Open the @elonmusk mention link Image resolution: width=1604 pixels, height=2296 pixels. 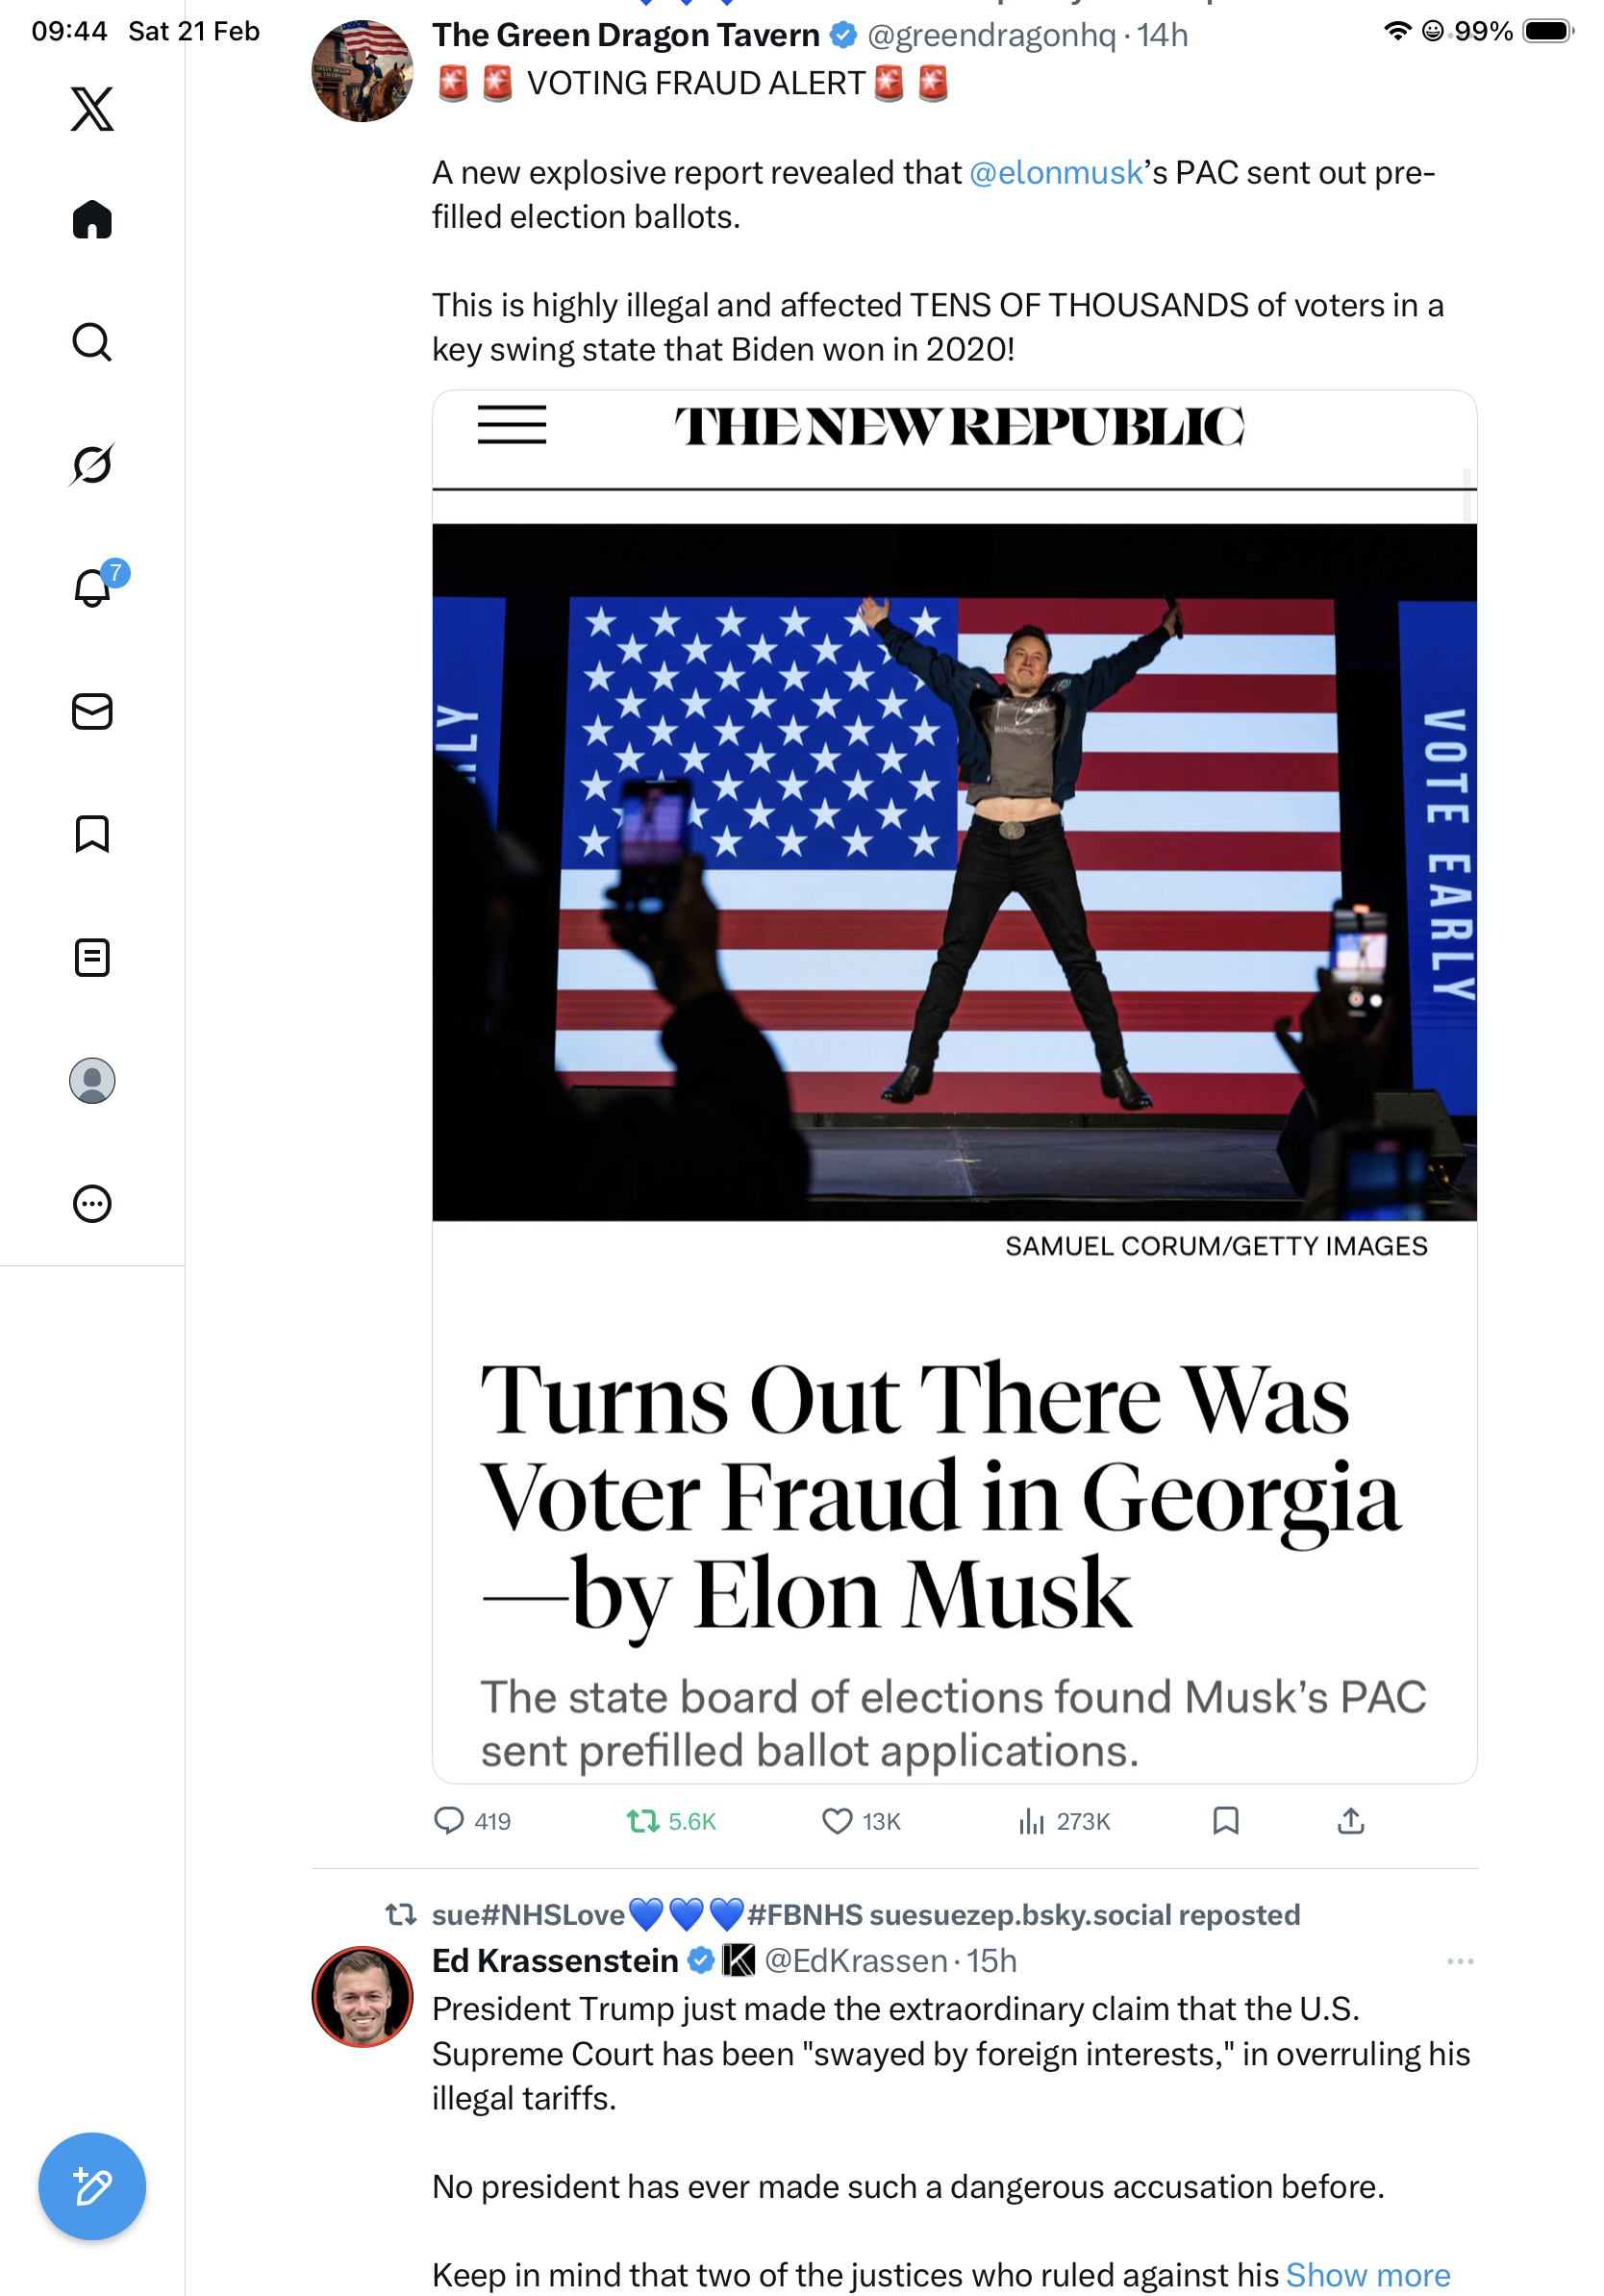(x=1055, y=173)
